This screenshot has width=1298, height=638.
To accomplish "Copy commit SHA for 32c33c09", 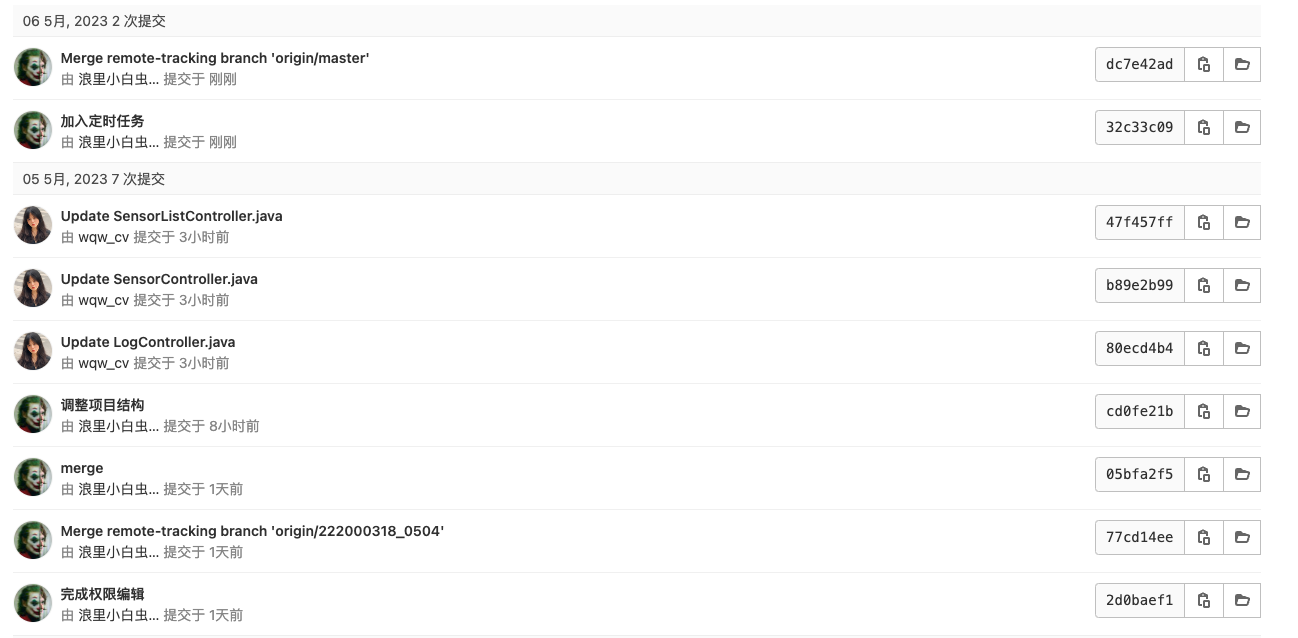I will (x=1204, y=127).
